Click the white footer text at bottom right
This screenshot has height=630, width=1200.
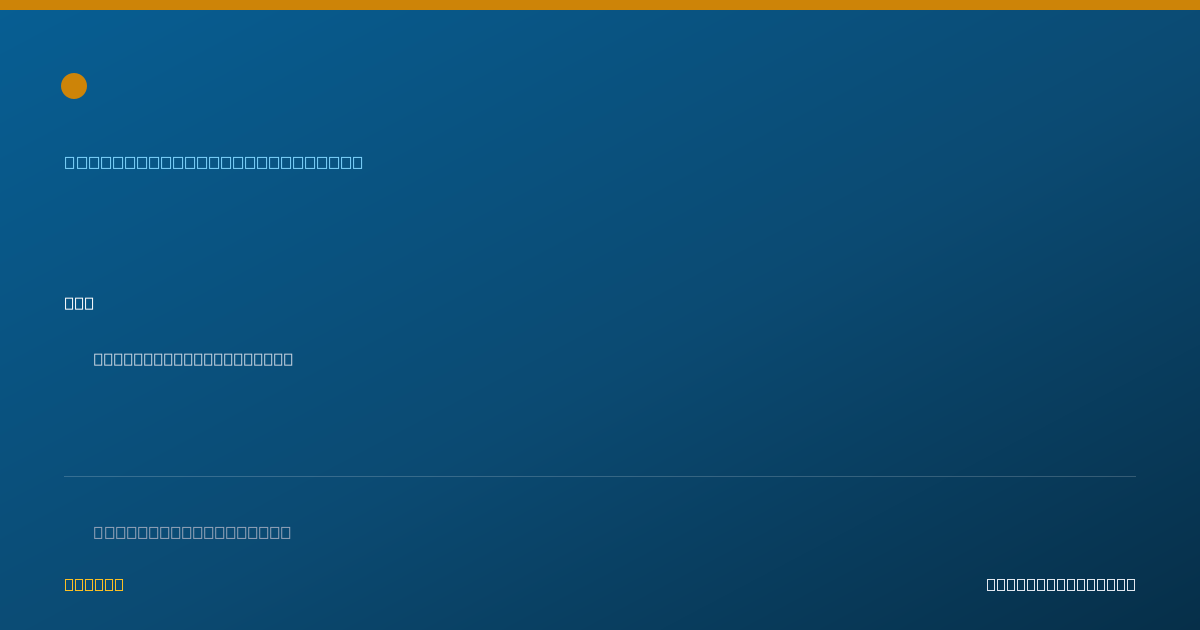1061,584
